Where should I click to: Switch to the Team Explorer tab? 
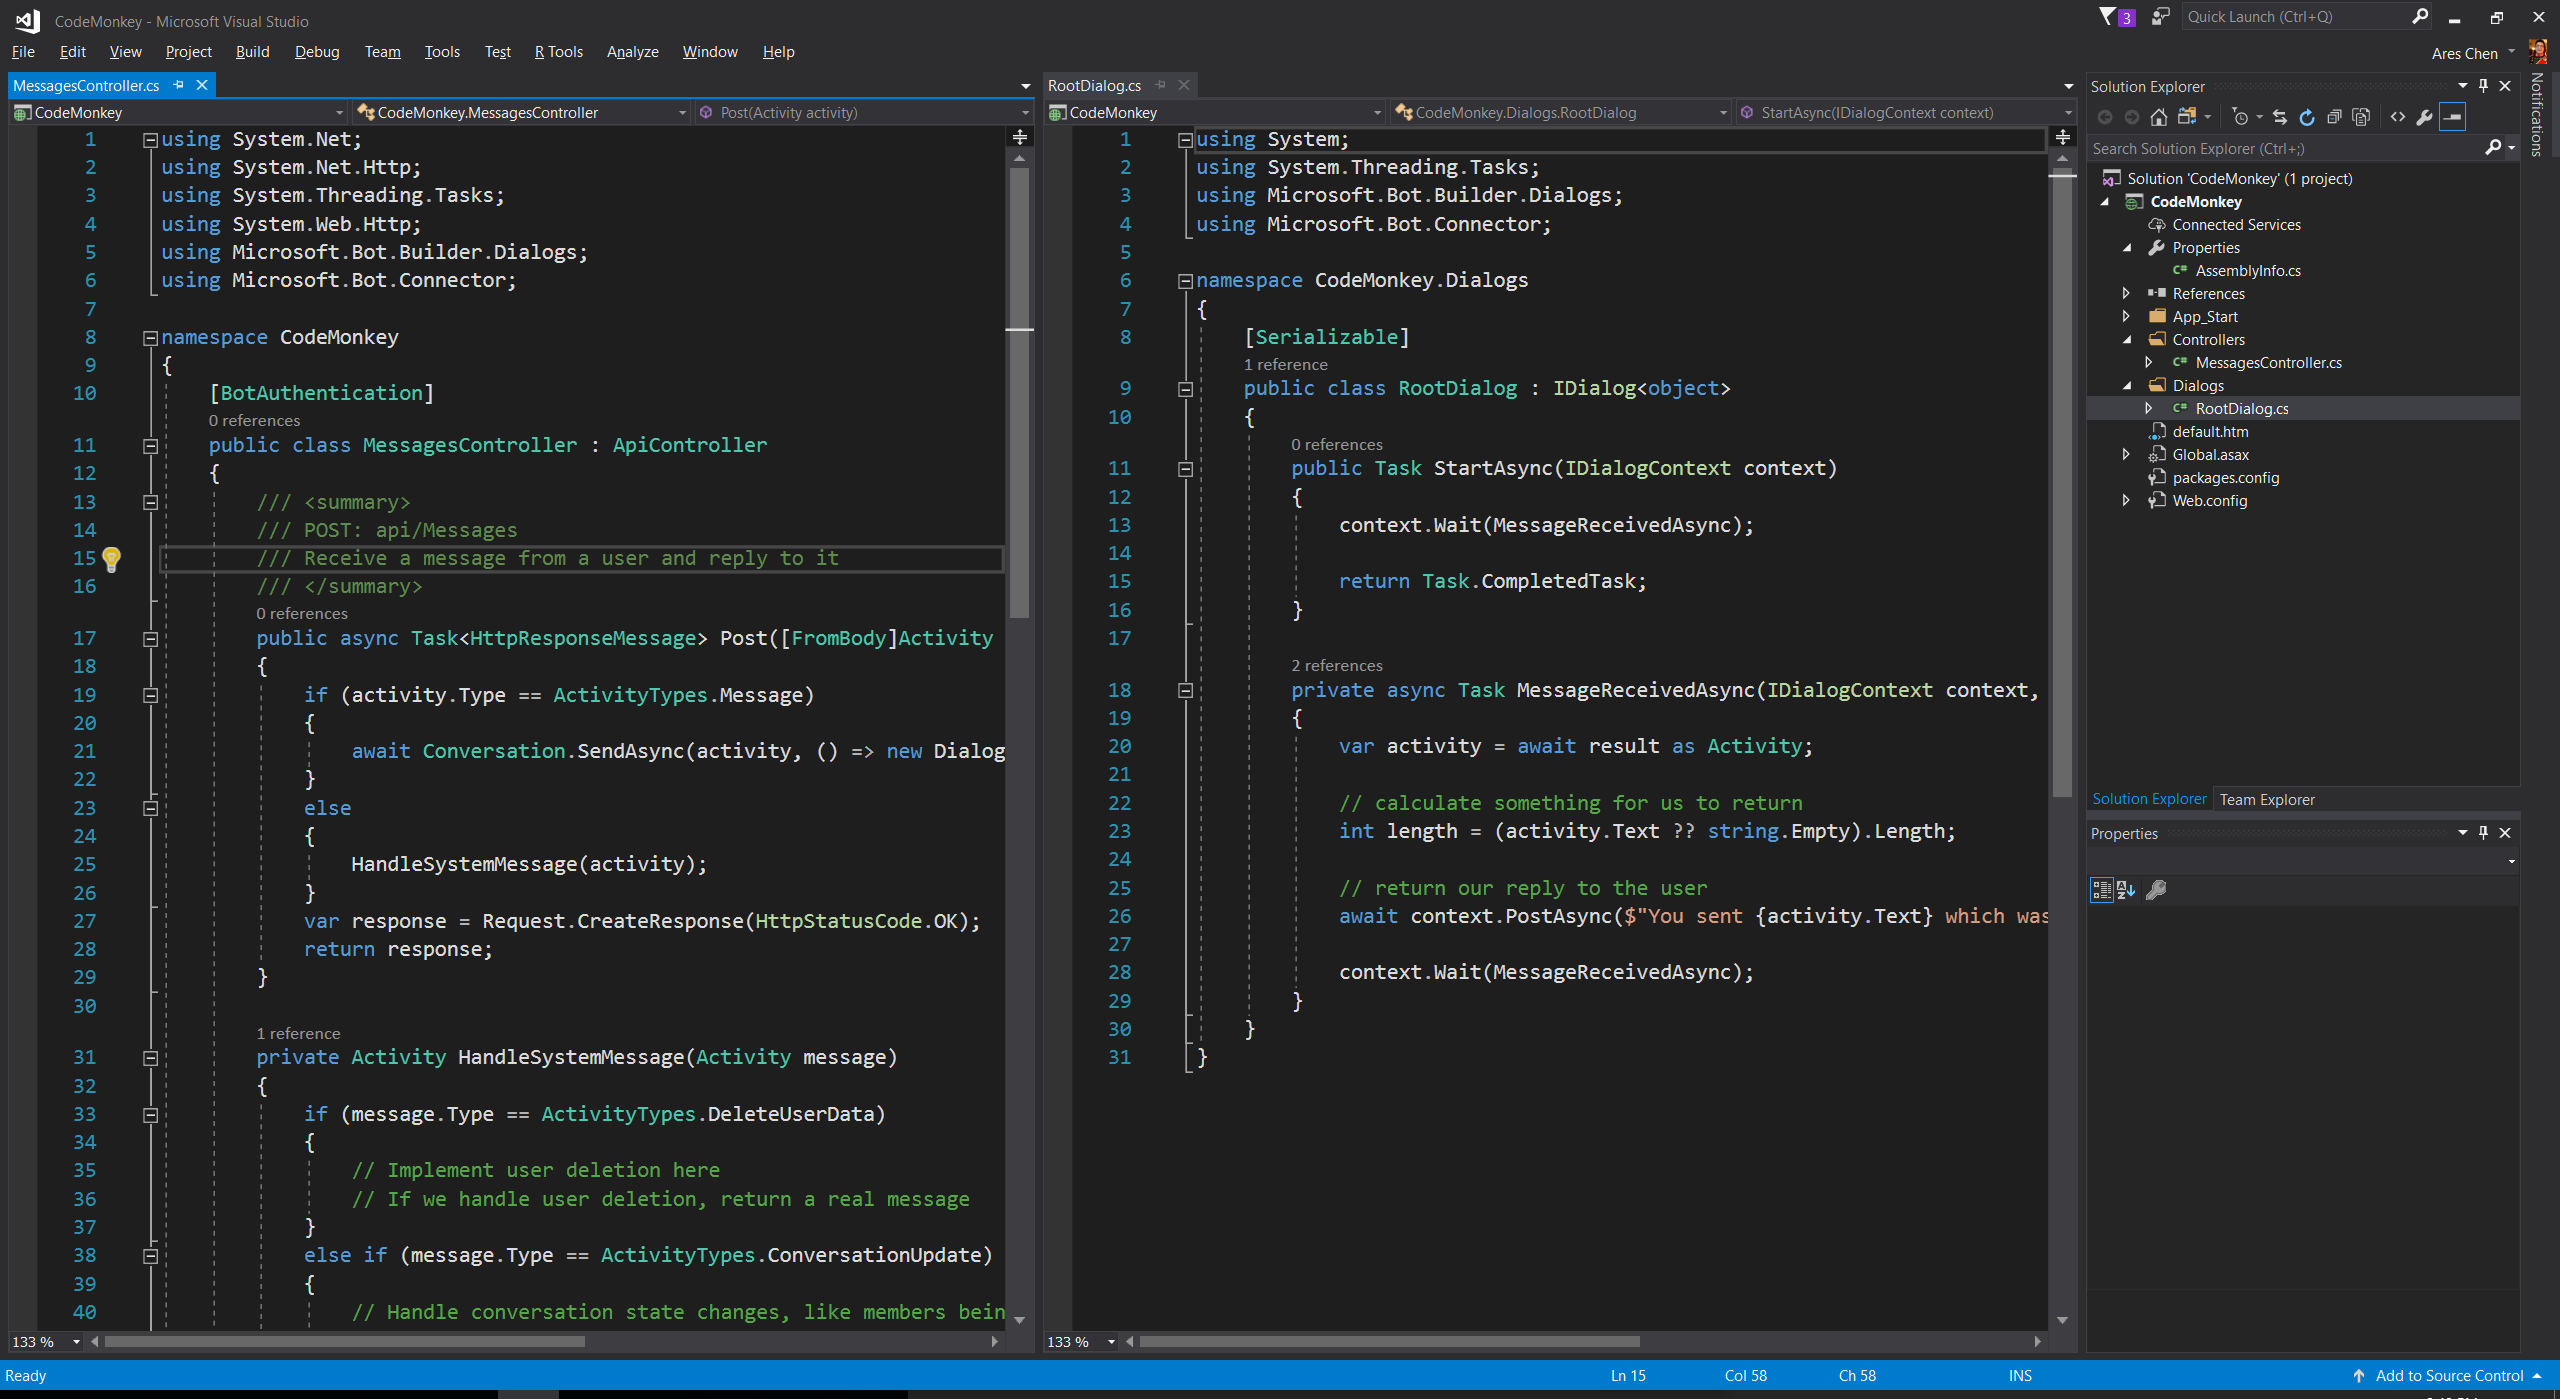(x=2267, y=799)
